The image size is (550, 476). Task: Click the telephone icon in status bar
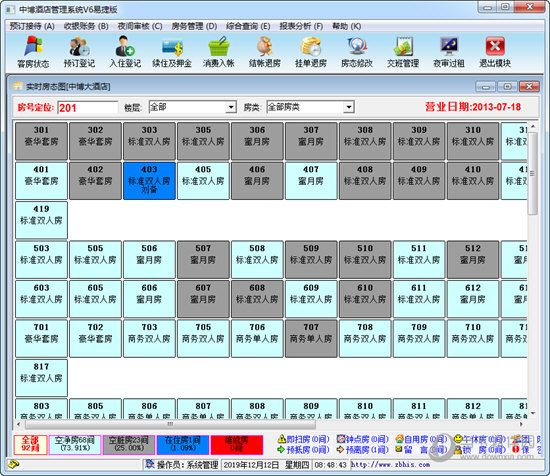(x=13, y=465)
